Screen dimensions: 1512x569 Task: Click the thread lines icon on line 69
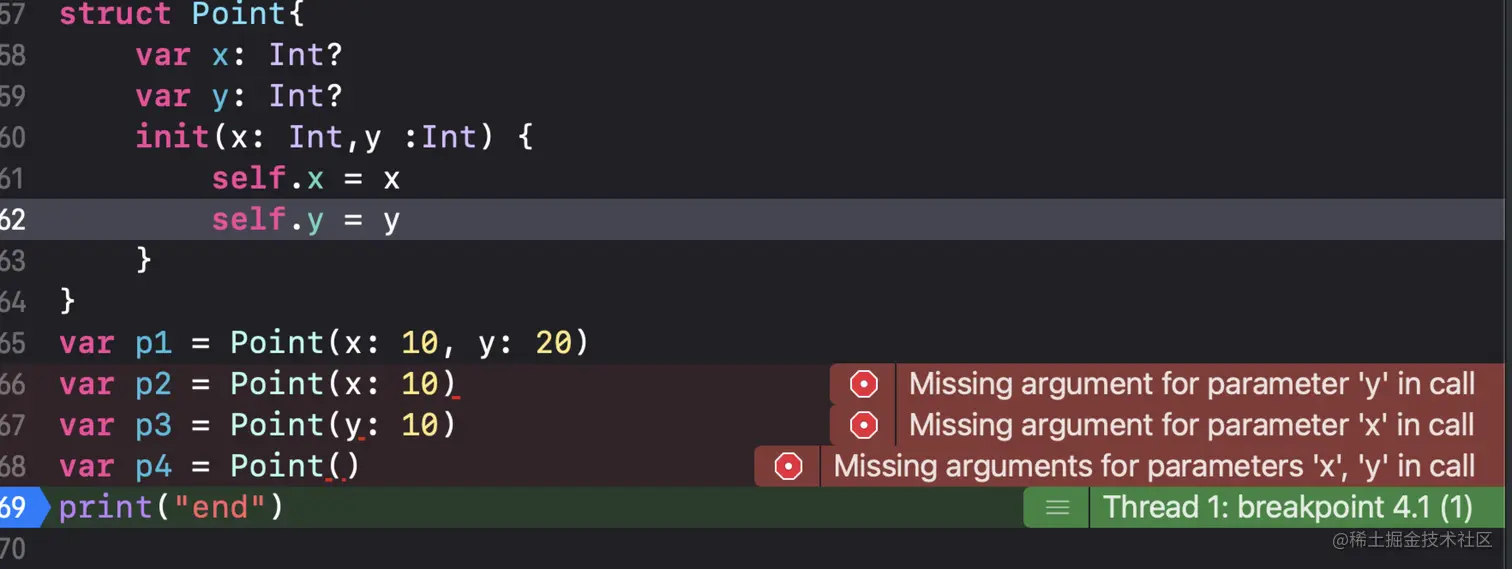[1056, 508]
